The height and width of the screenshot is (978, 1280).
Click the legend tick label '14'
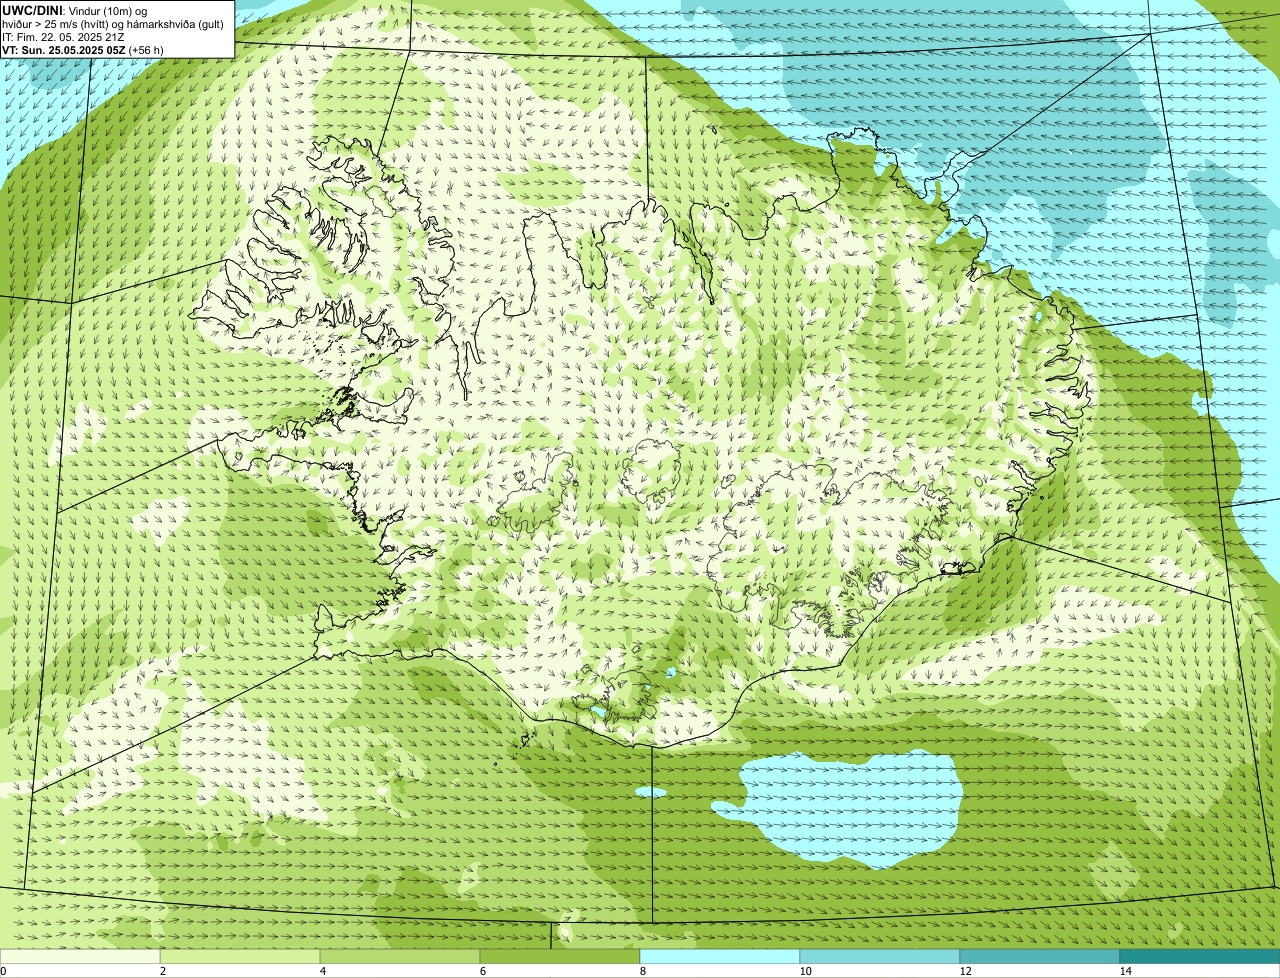pos(1125,971)
